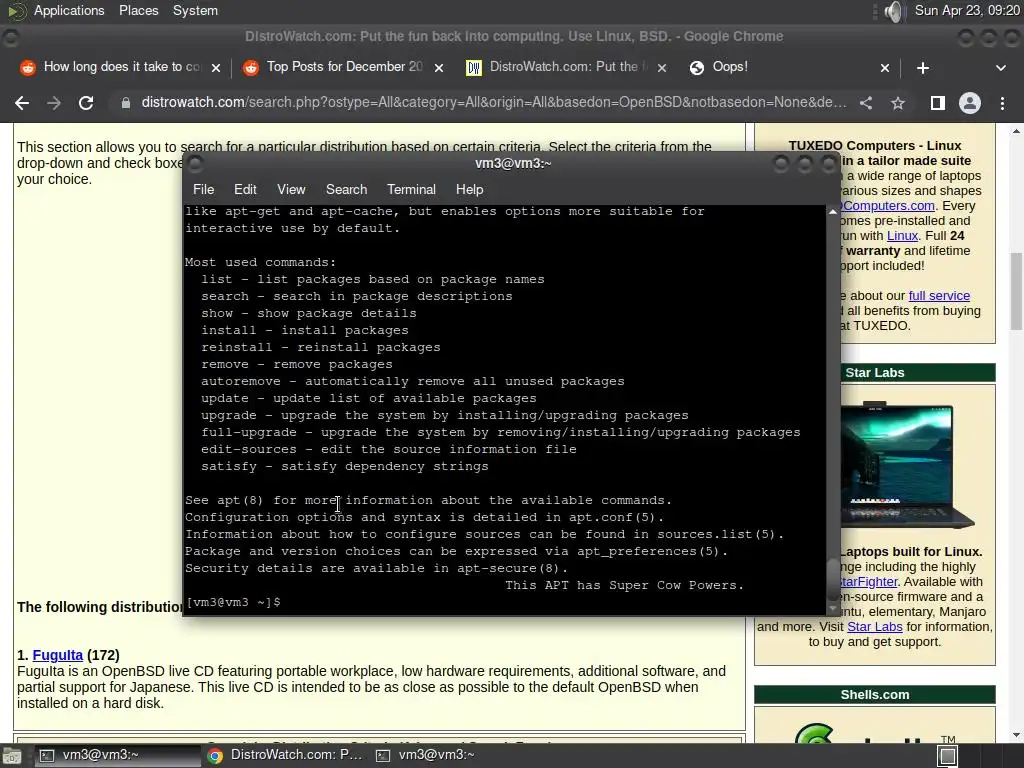Open the Applications menu in top panel
The height and width of the screenshot is (768, 1024).
(x=69, y=10)
